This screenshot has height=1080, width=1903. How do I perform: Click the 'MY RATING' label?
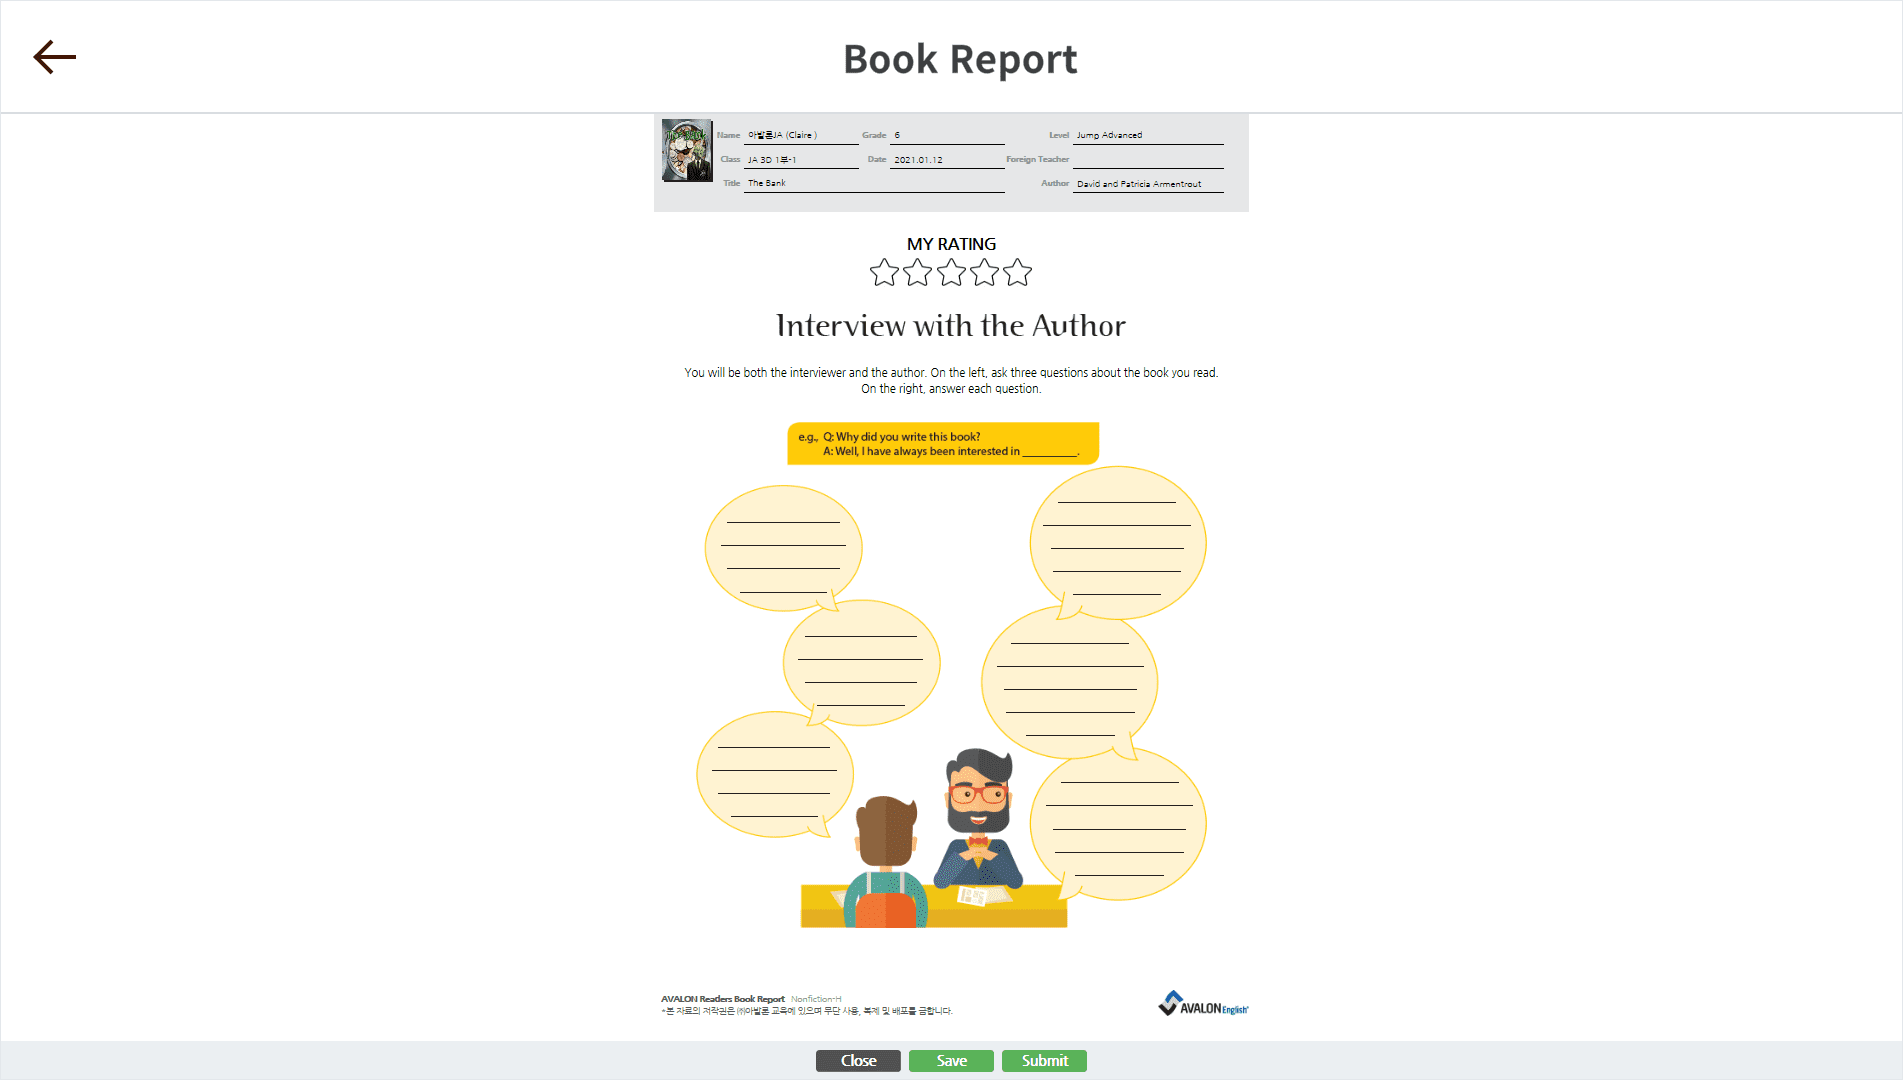[951, 244]
